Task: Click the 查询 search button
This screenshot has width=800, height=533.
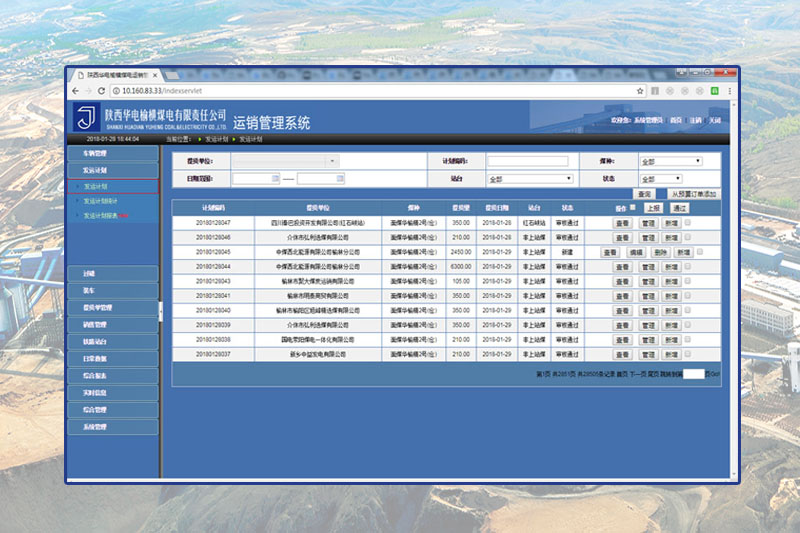Action: (645, 193)
